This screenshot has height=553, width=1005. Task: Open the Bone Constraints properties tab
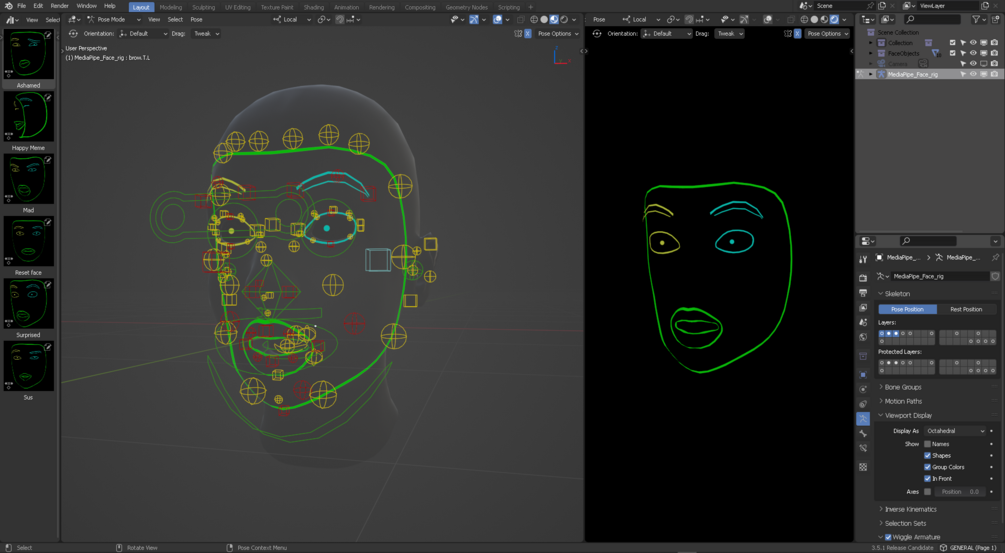coord(863,449)
